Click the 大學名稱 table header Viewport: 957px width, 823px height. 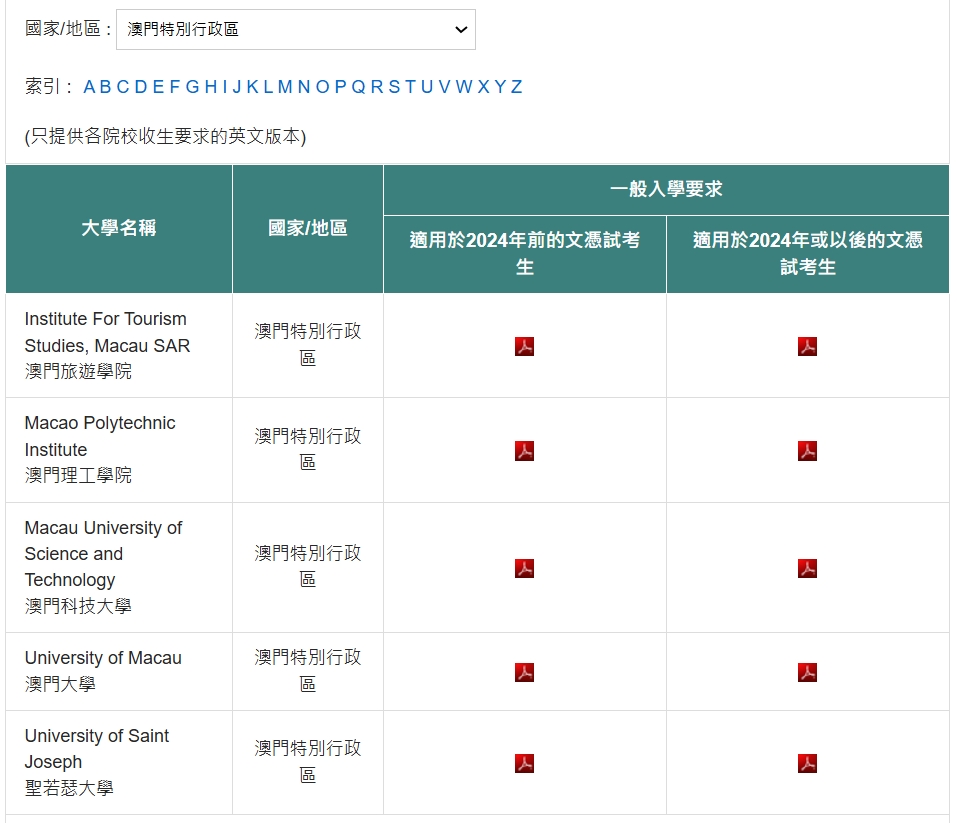118,228
